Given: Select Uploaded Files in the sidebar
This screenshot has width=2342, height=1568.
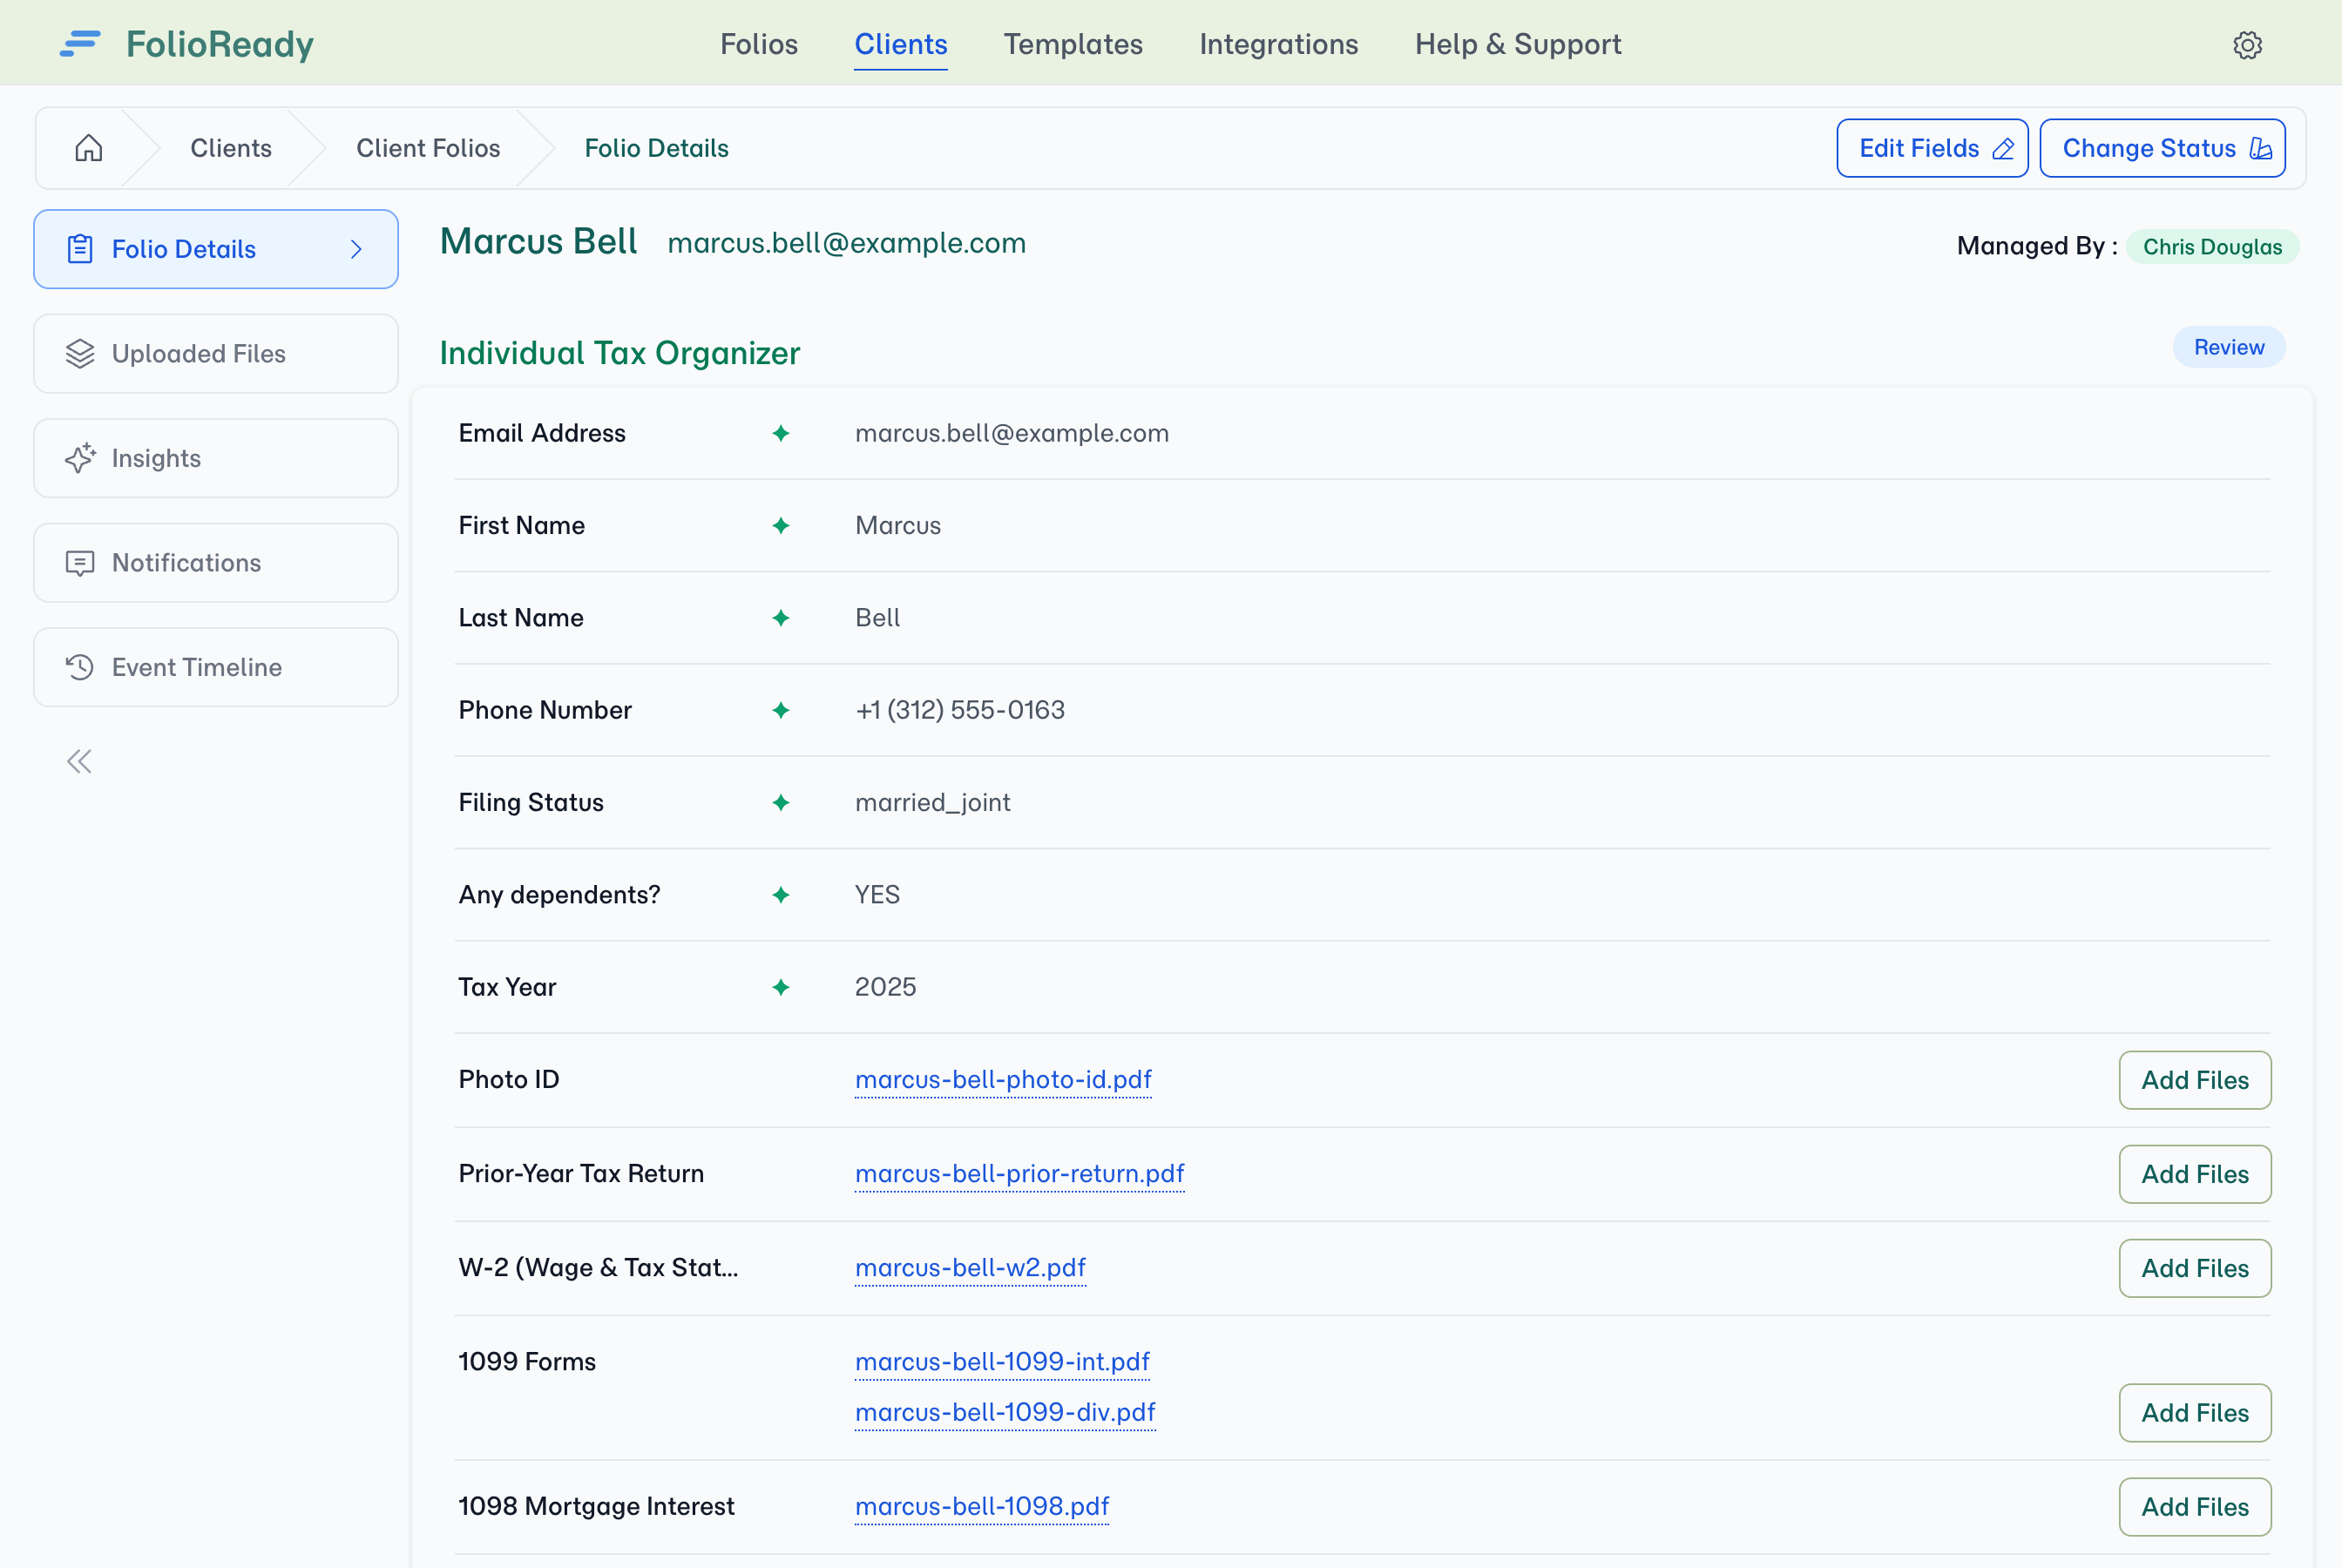Looking at the screenshot, I should [216, 354].
